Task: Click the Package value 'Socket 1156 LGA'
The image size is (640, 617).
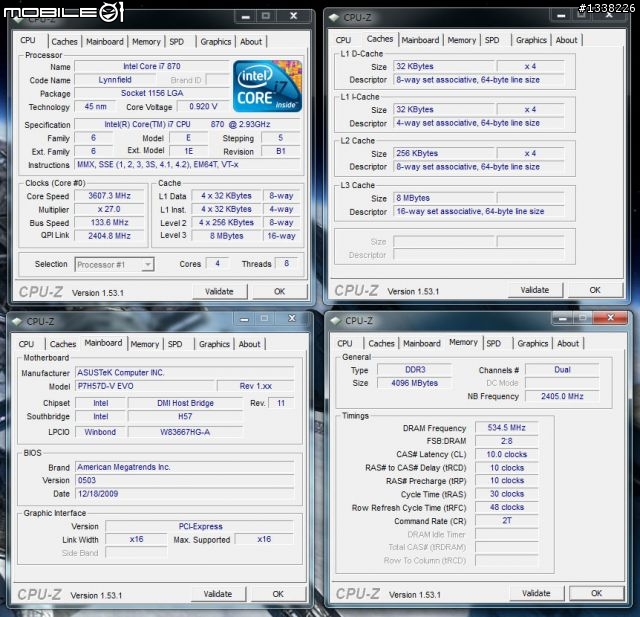Action: 152,93
